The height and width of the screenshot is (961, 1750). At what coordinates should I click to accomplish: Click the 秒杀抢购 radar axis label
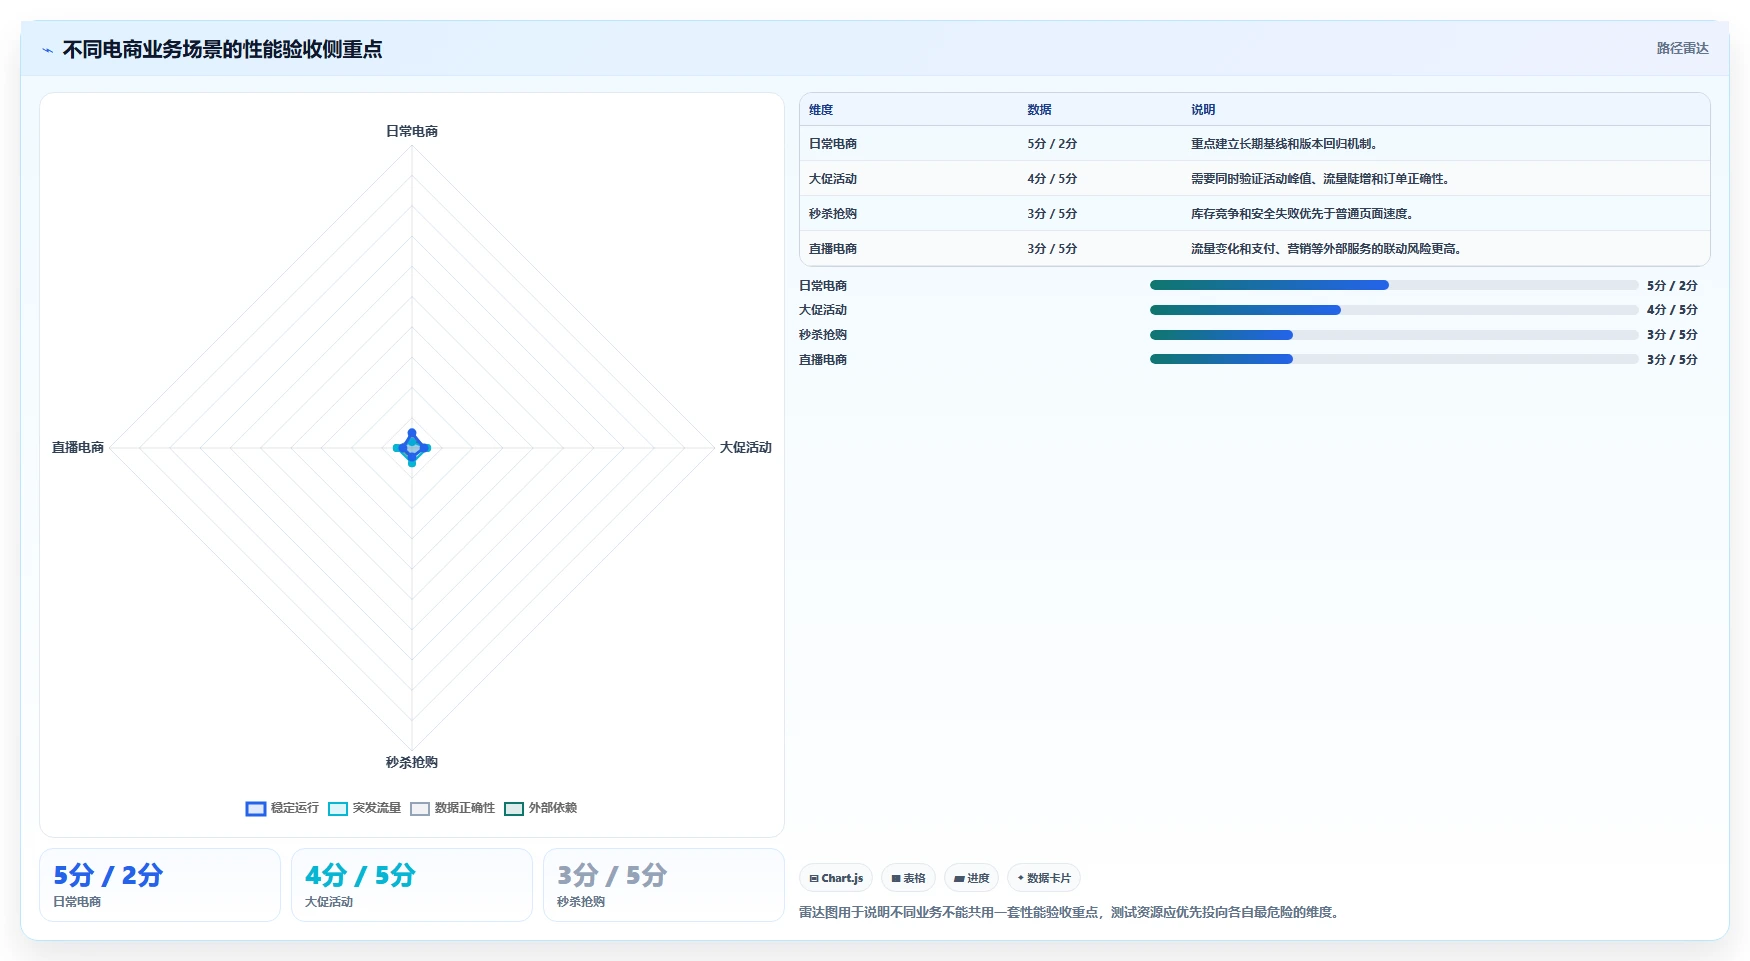(x=412, y=762)
